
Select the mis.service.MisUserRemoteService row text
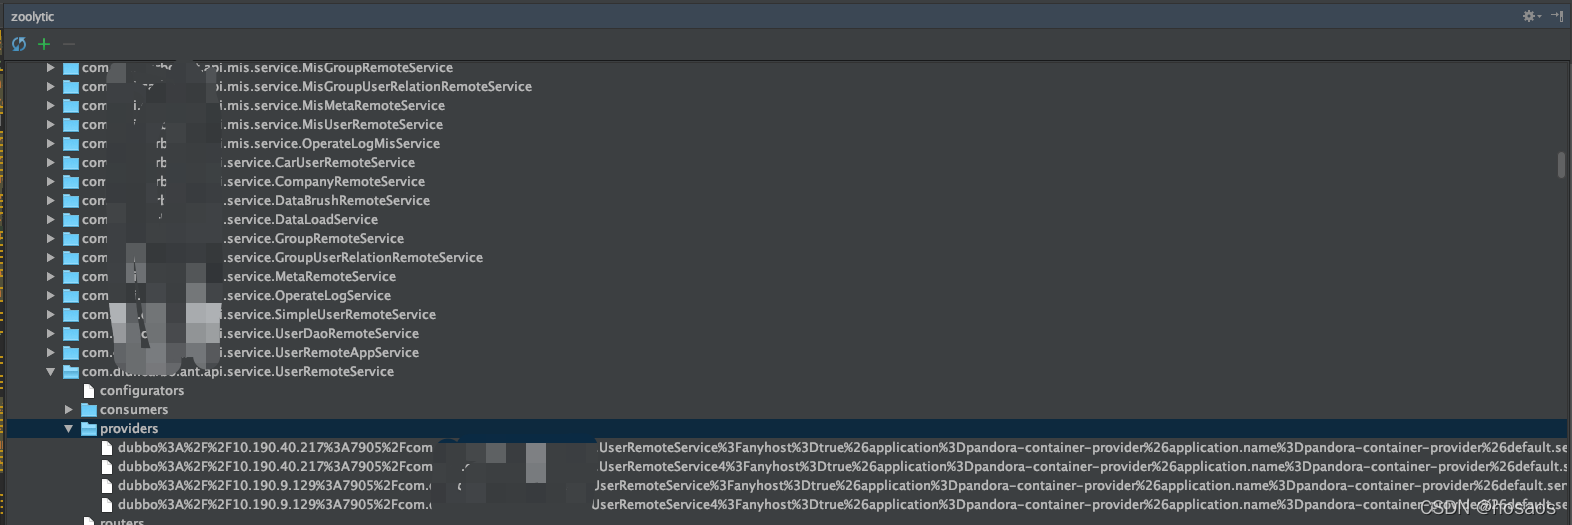click(262, 125)
